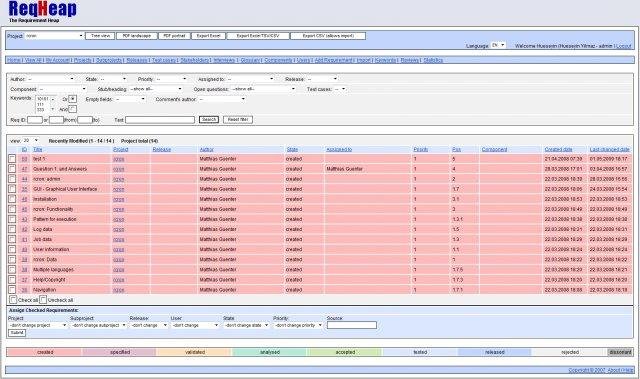This screenshot has width=640, height=379.
Task: Open Statistics in navigation bar
Action: click(x=433, y=60)
